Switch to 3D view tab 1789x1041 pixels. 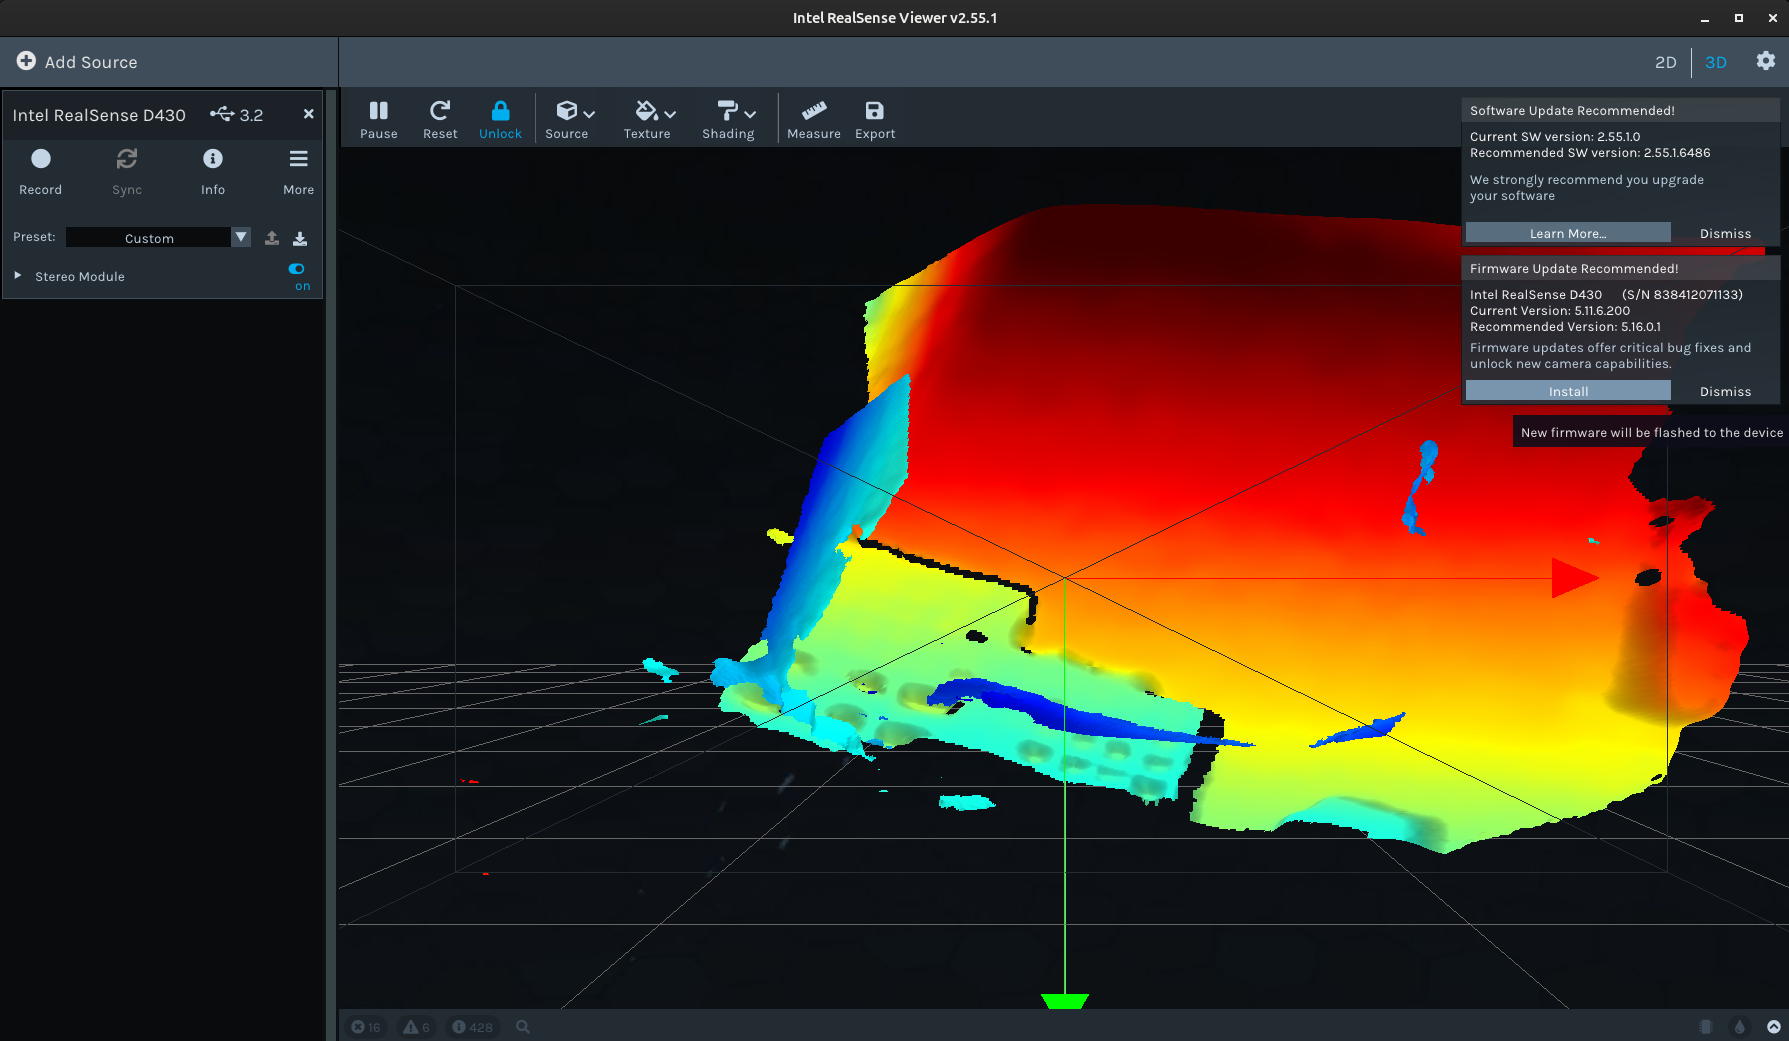(1715, 62)
